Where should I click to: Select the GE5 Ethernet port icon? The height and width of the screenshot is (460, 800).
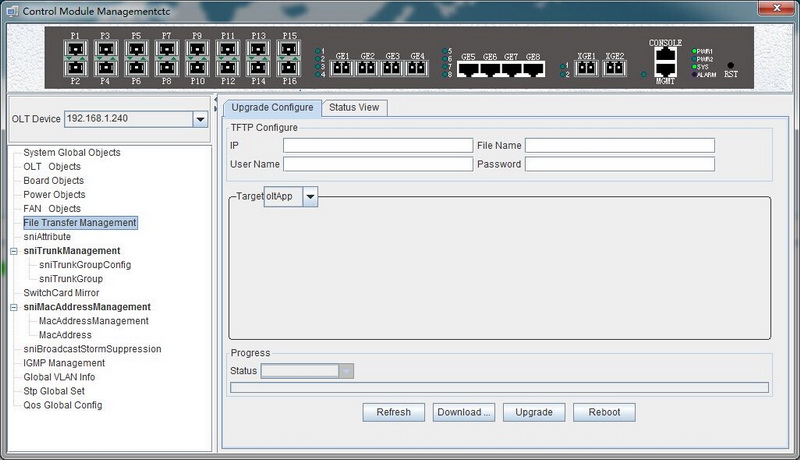coord(468,70)
